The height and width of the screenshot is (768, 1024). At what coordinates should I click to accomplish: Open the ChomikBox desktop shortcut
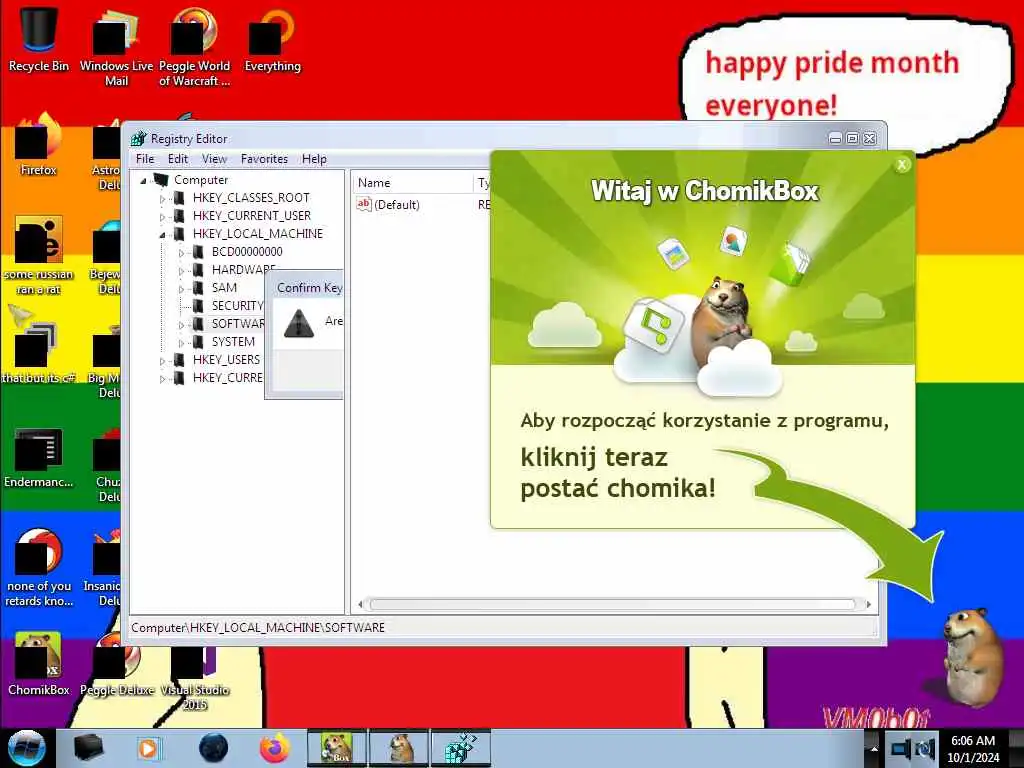(x=39, y=663)
